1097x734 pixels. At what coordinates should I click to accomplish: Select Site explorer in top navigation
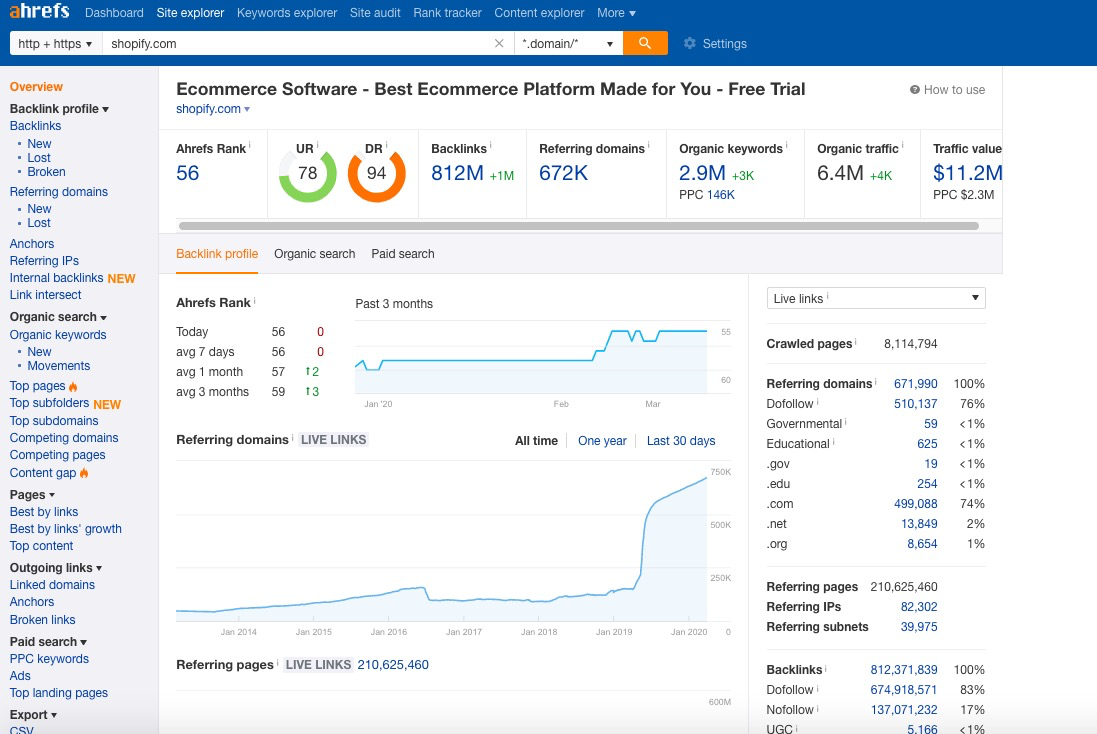(x=190, y=13)
